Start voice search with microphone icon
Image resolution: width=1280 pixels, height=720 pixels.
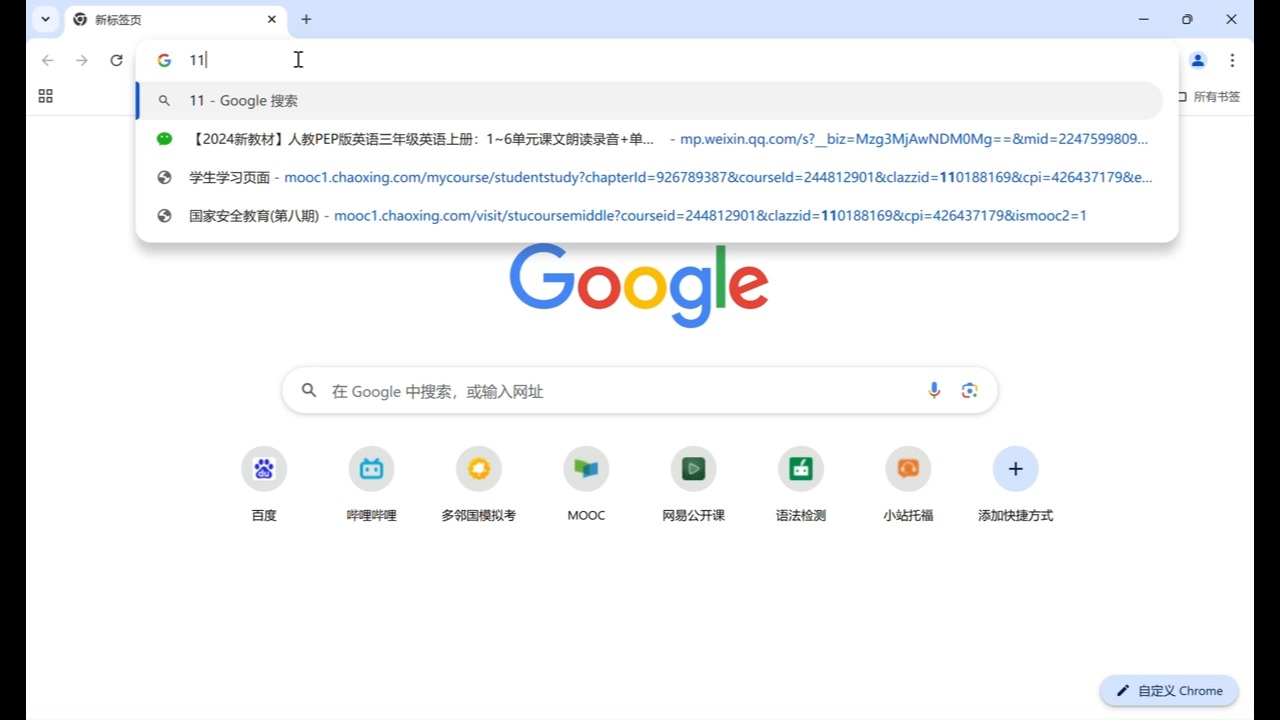click(x=934, y=391)
